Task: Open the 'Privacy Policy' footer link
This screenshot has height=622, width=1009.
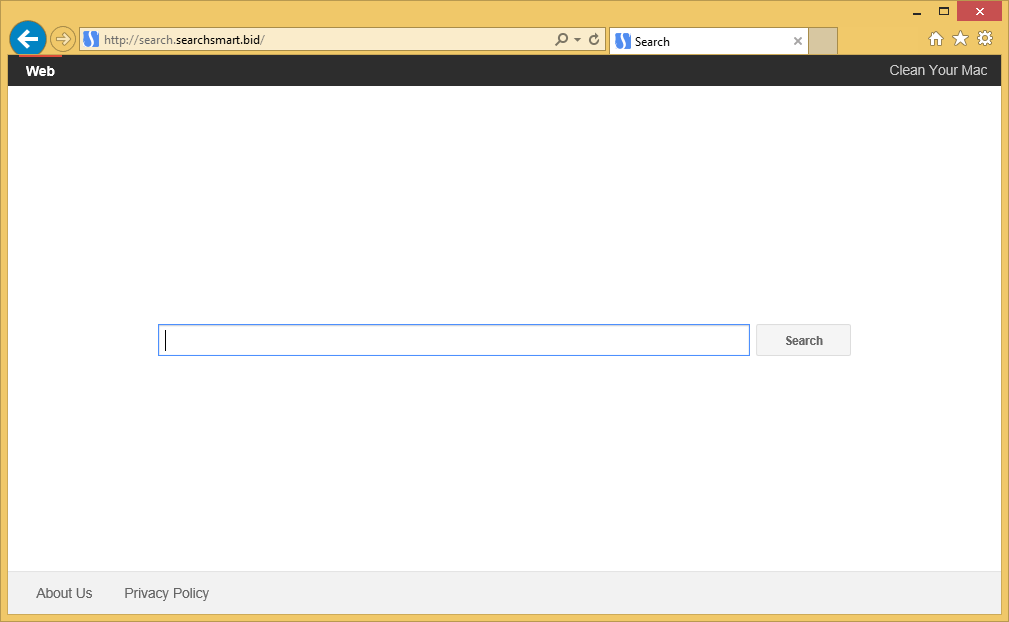Action: pos(166,593)
